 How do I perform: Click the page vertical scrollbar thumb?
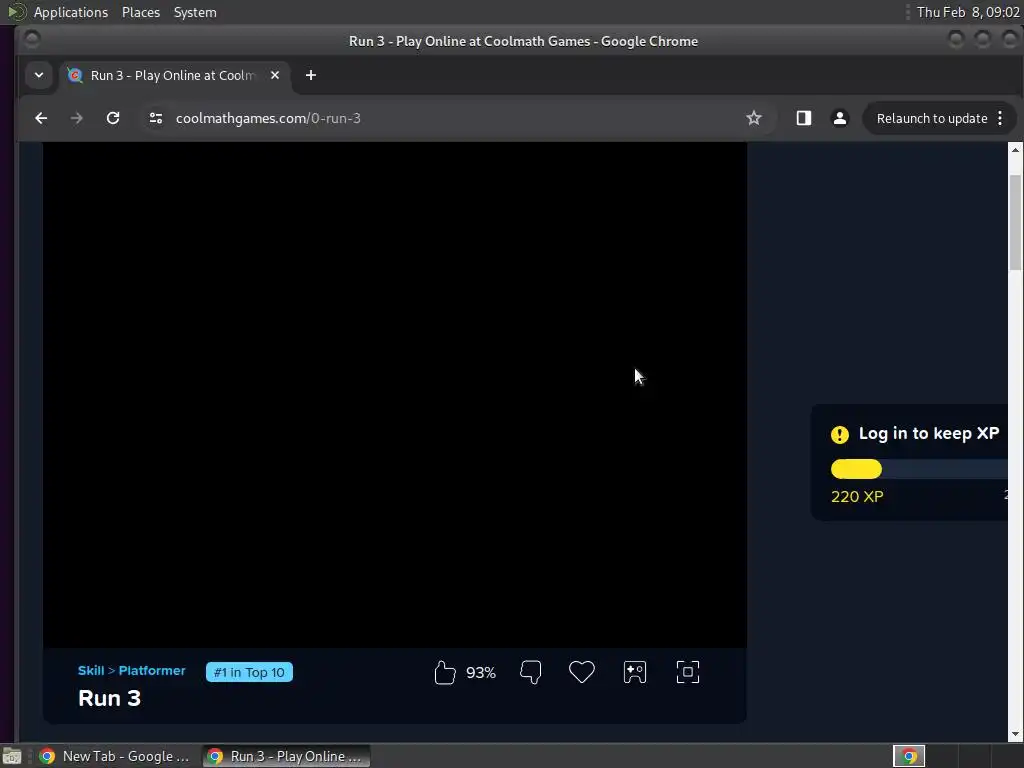click(x=1015, y=222)
